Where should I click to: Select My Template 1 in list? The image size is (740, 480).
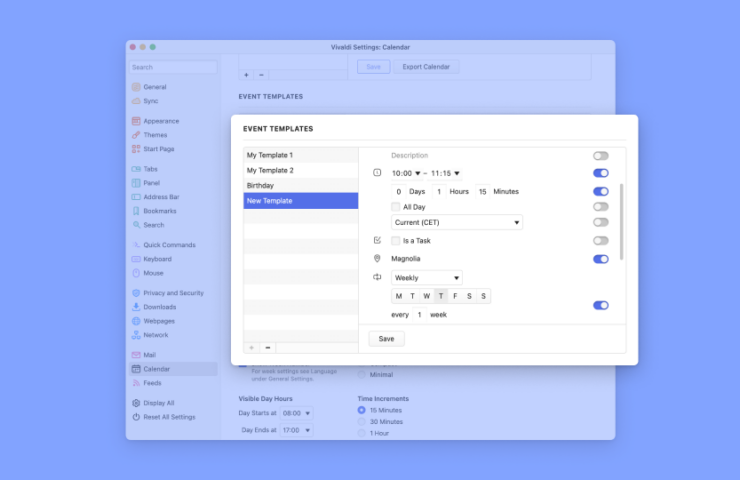click(x=301, y=155)
